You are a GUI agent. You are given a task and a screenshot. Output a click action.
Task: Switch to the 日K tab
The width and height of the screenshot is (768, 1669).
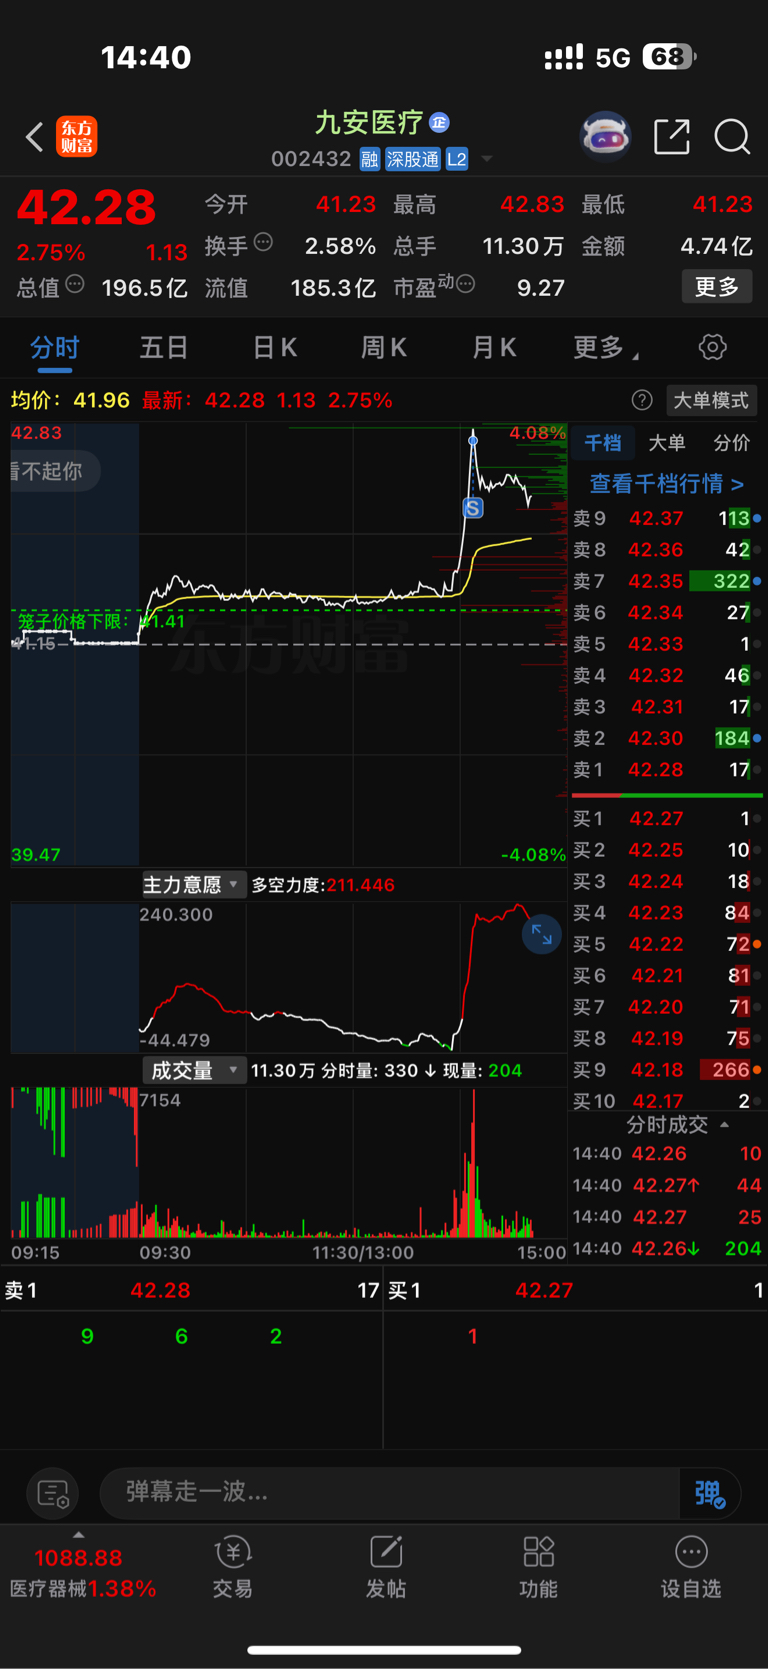point(274,347)
